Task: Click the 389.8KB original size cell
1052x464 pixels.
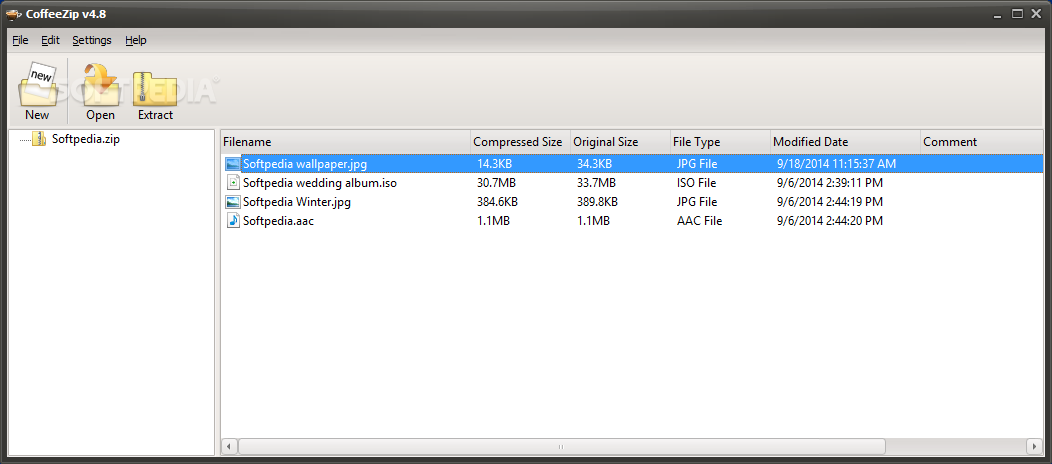Action: 597,202
